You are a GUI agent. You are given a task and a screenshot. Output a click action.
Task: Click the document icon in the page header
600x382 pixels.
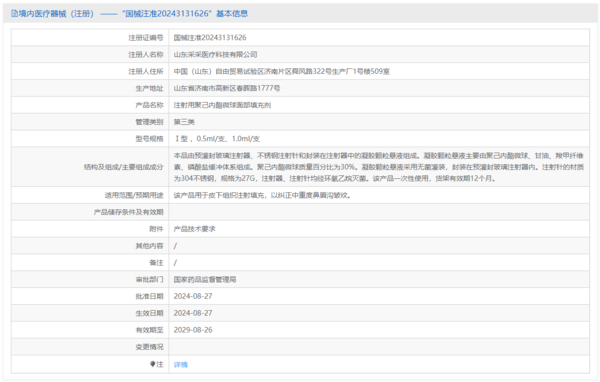click(14, 14)
